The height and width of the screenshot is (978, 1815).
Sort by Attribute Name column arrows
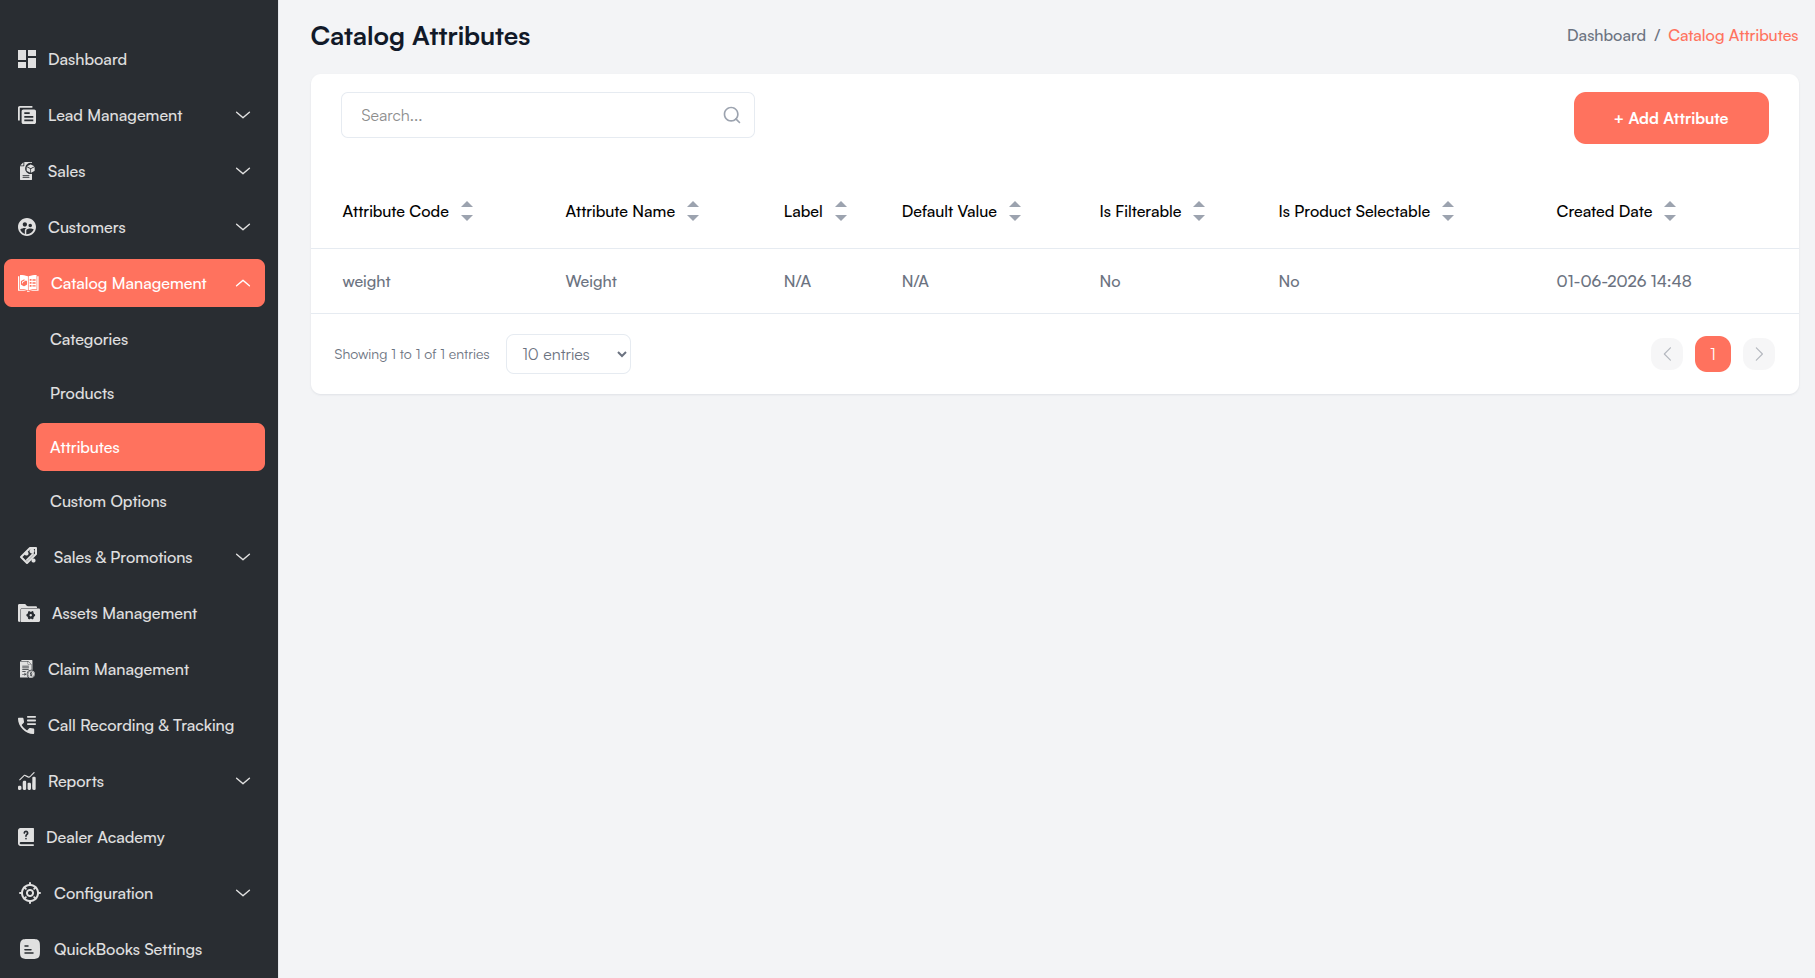click(693, 211)
